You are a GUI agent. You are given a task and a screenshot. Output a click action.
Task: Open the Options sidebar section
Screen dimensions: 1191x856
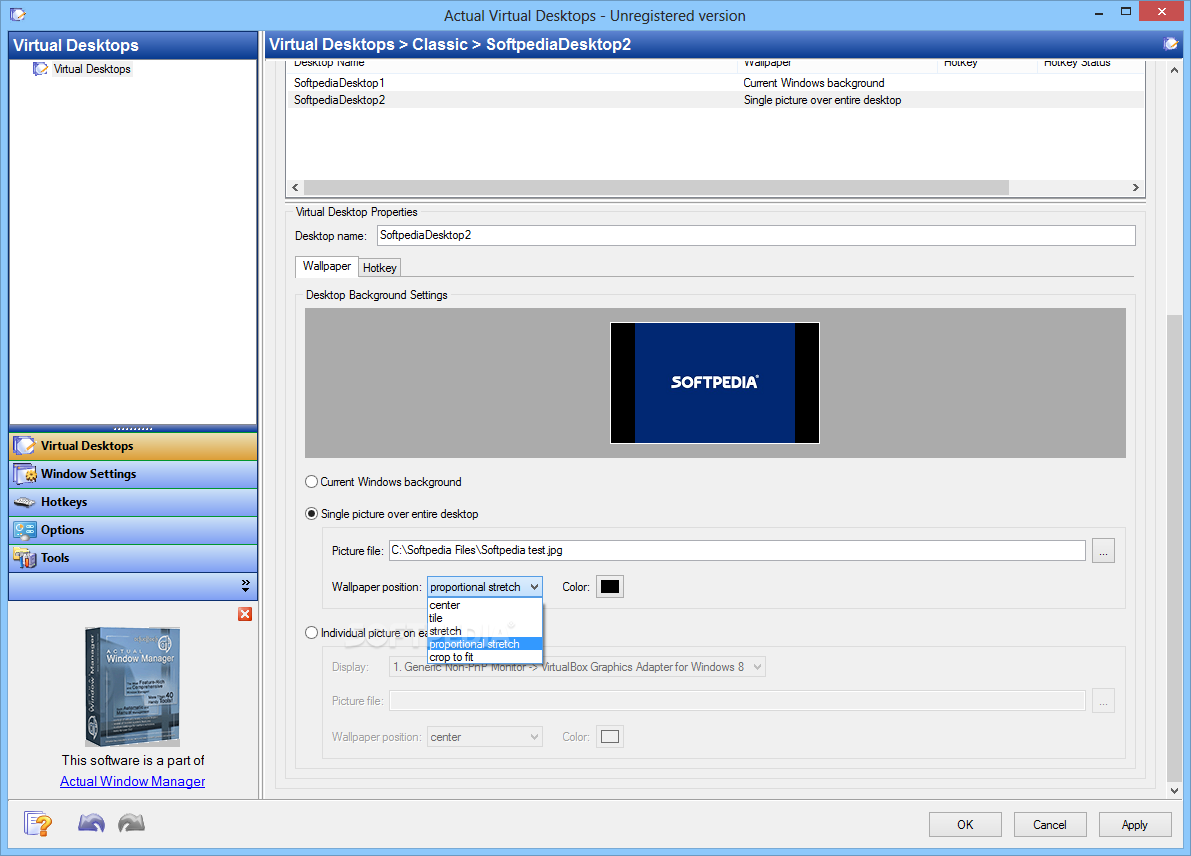click(133, 530)
